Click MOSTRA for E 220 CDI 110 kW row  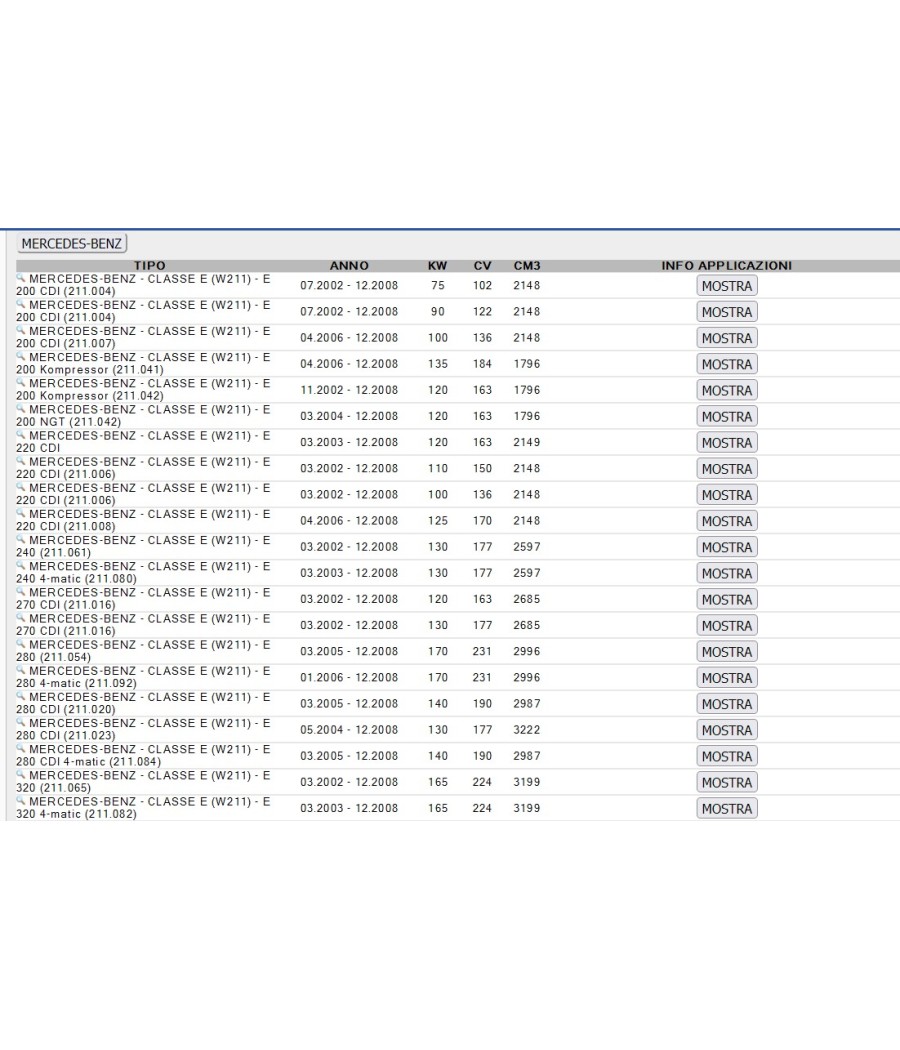[x=727, y=469]
